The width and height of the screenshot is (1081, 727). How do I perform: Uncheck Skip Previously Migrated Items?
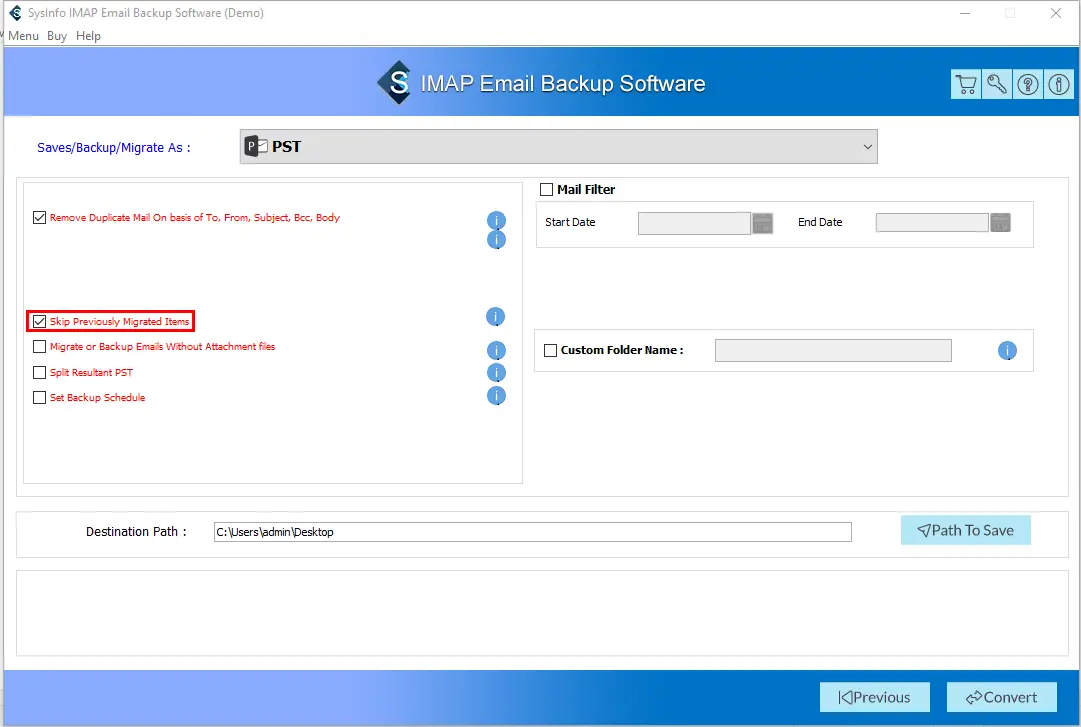tap(39, 322)
